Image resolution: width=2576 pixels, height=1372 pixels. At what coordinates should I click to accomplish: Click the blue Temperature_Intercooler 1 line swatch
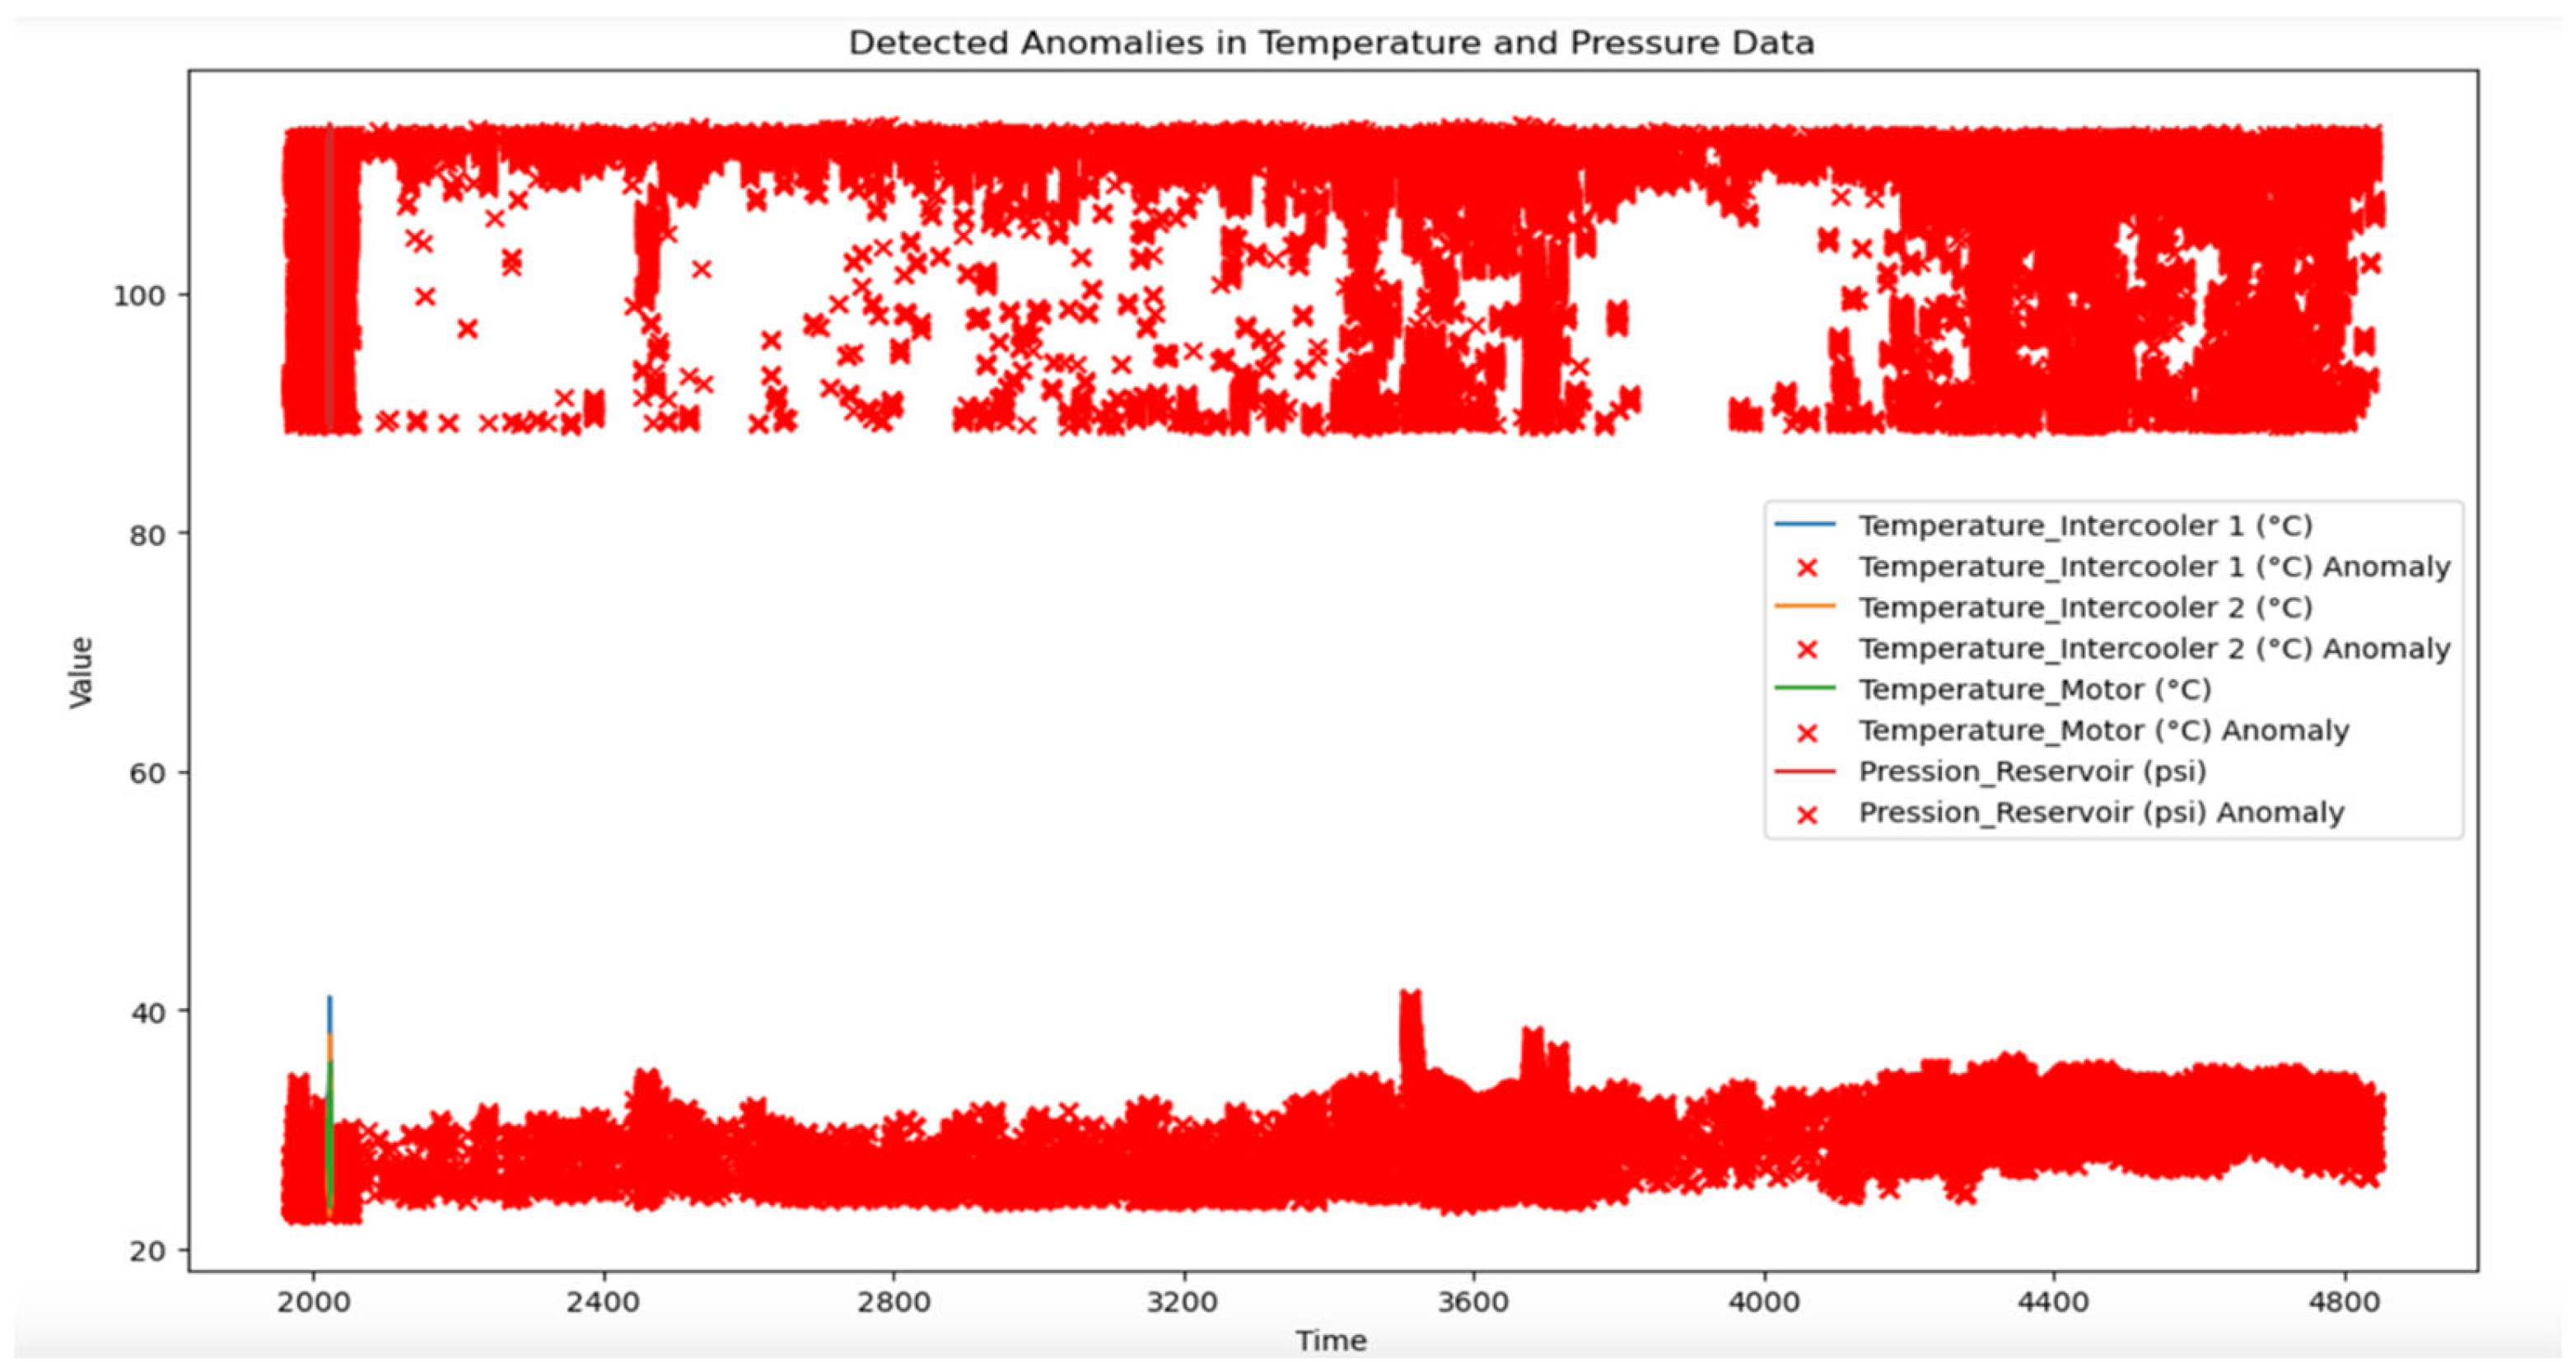1805,525
